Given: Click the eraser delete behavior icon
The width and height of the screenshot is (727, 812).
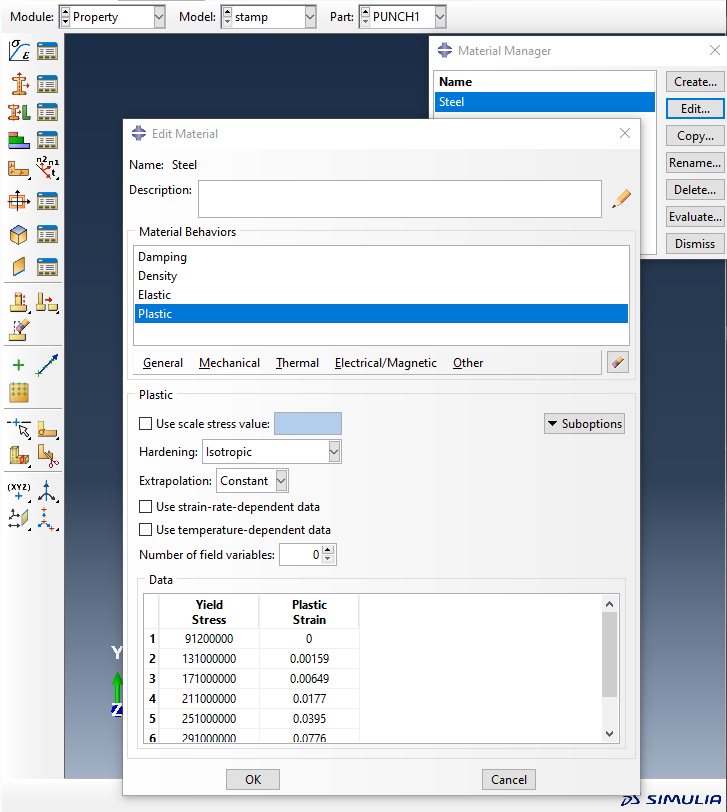Looking at the screenshot, I should 618,362.
